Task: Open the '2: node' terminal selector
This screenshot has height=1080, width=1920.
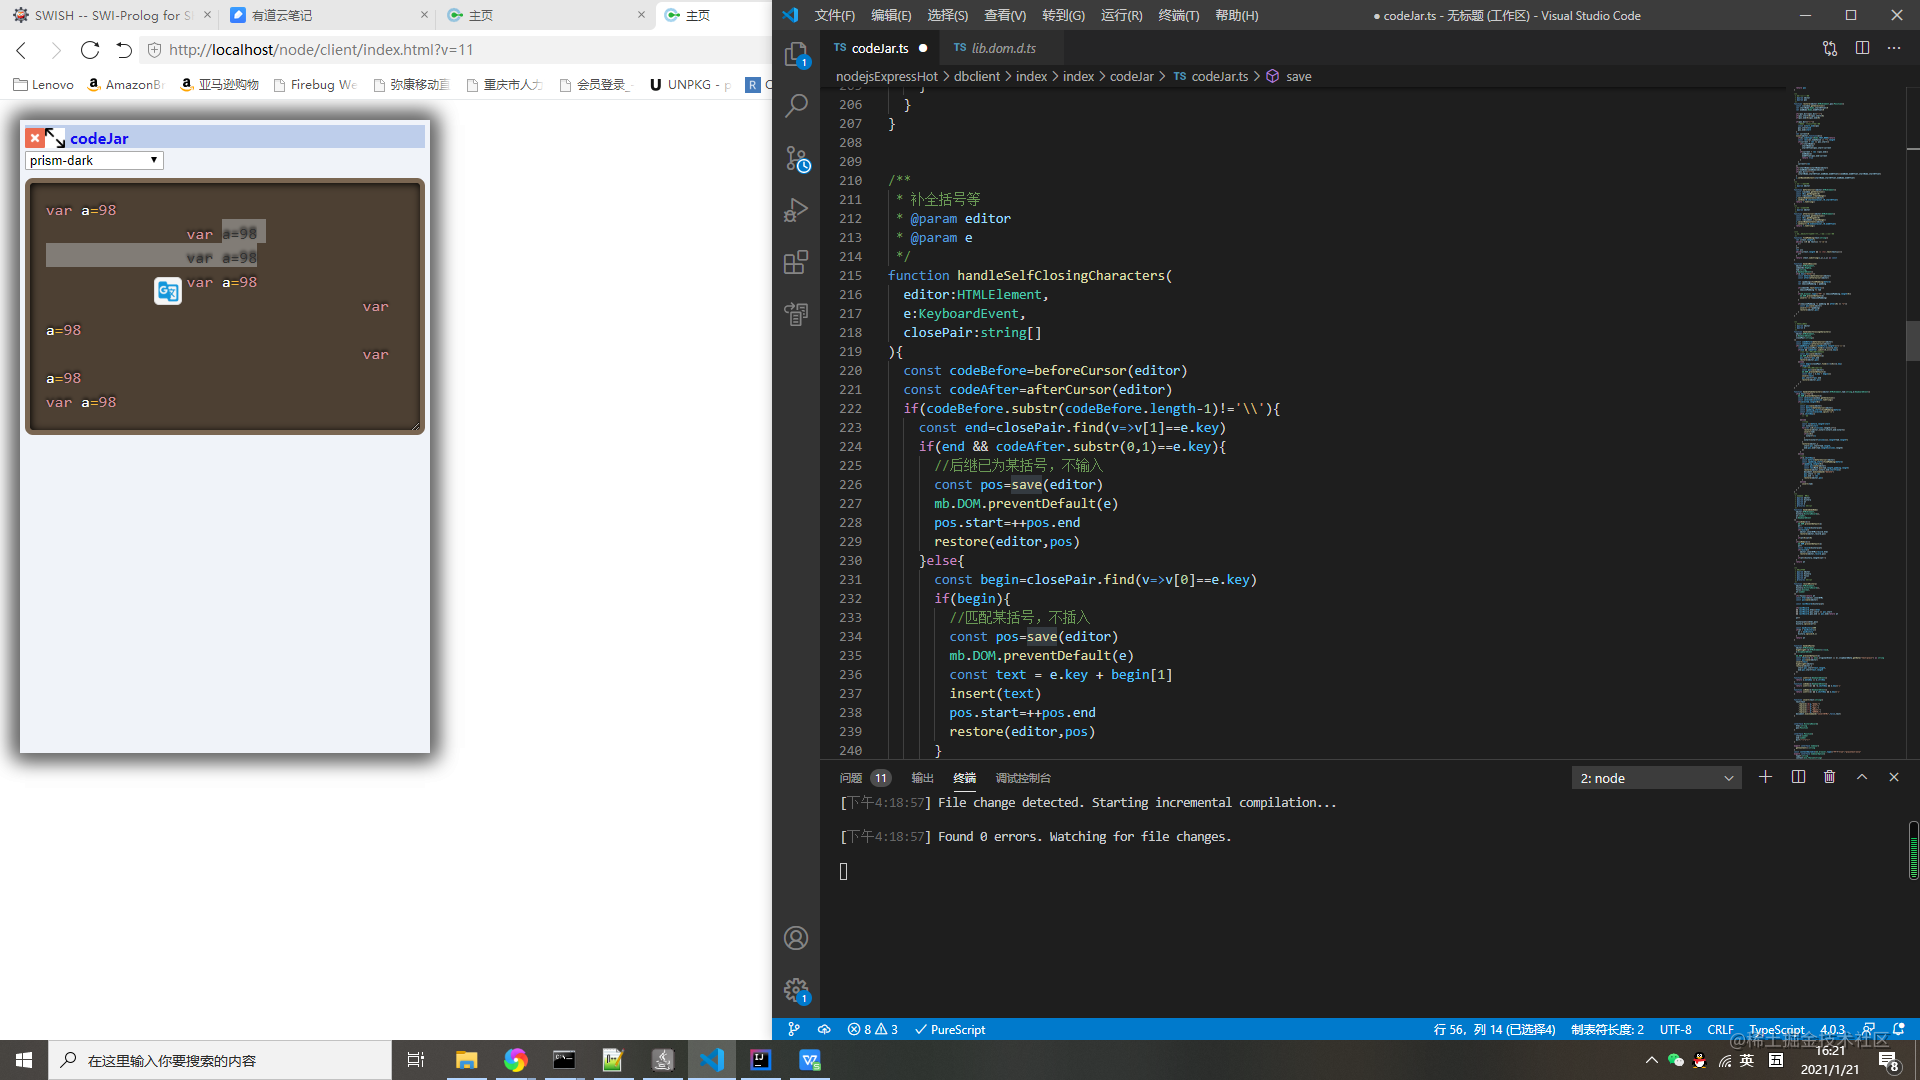Action: (1656, 778)
